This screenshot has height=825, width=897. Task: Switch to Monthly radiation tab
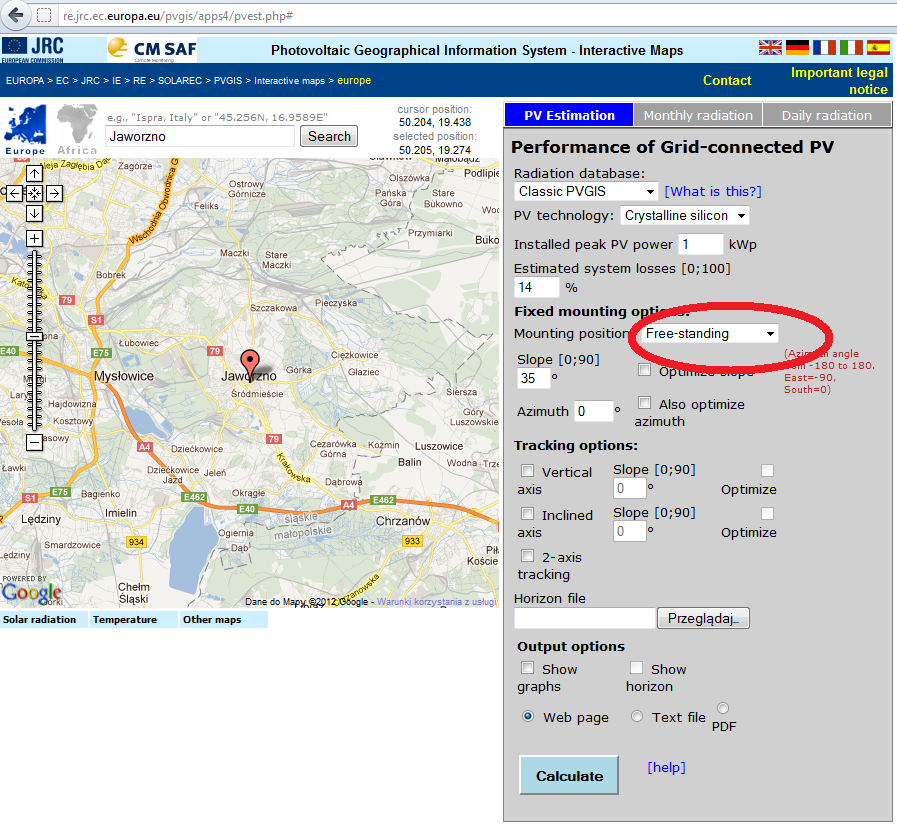tap(698, 115)
